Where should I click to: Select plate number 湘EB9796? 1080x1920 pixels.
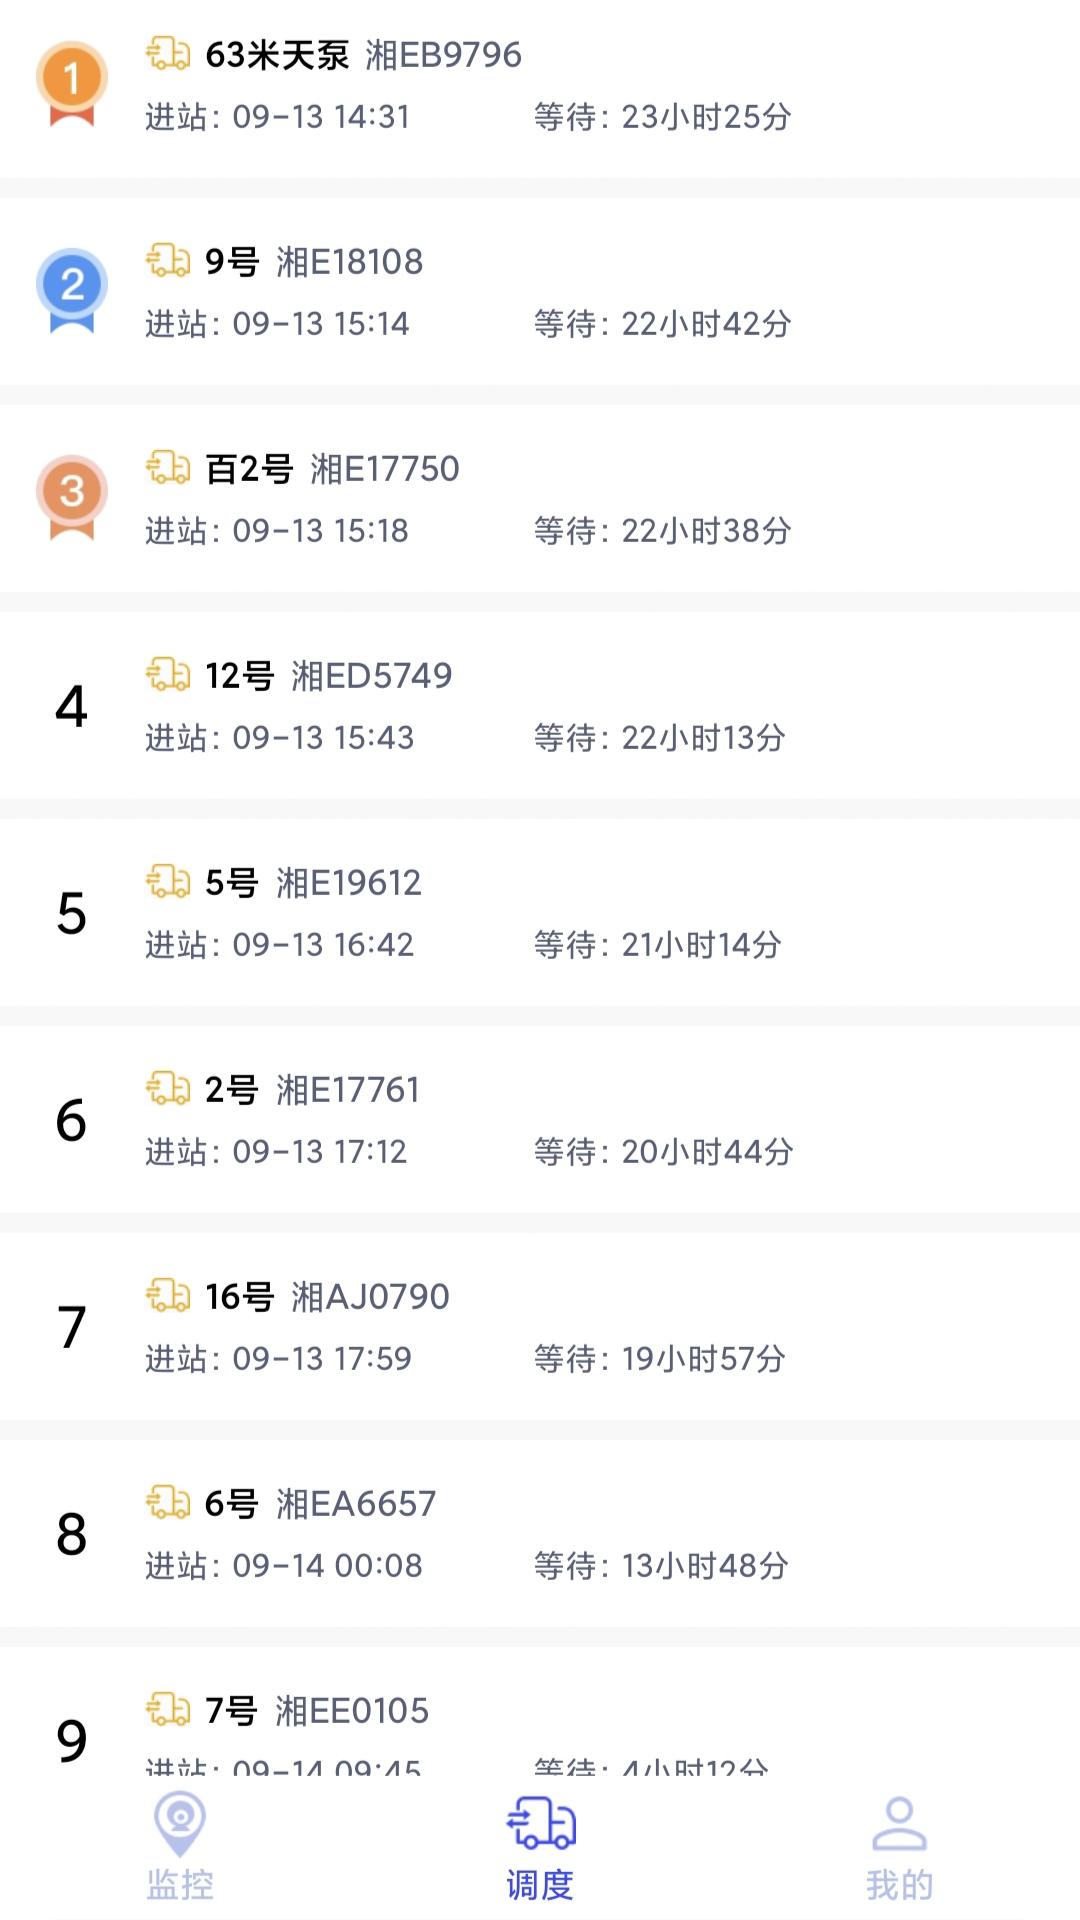[x=443, y=55]
